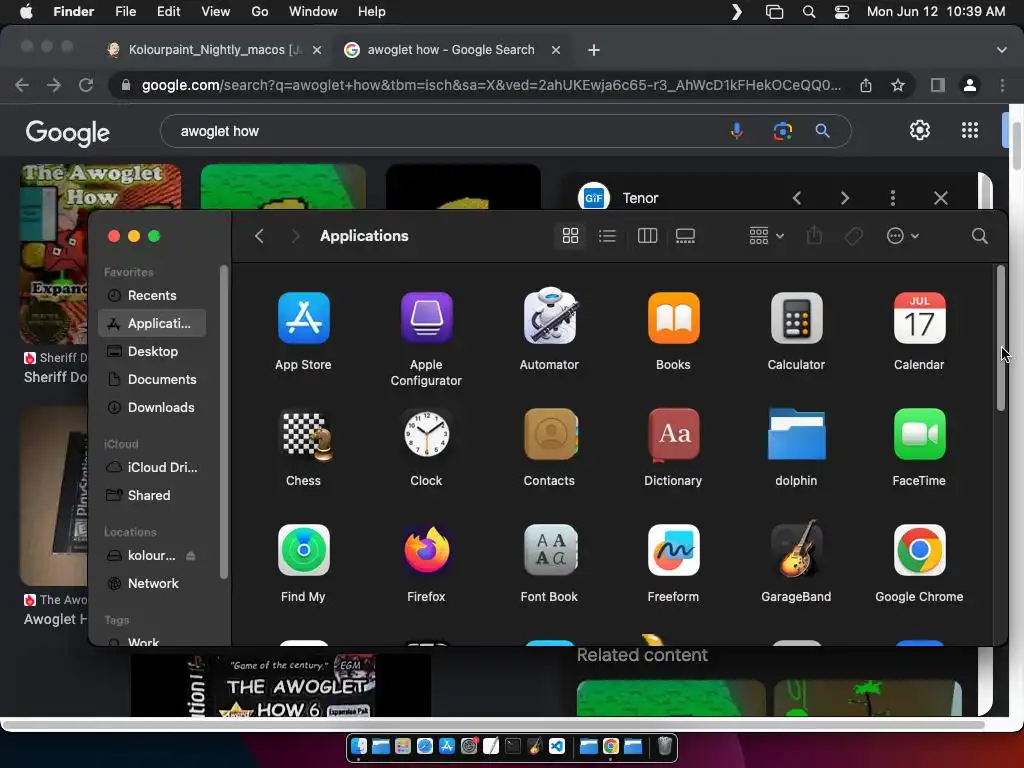
Task: Search by image with Google Lens
Action: [x=782, y=131]
